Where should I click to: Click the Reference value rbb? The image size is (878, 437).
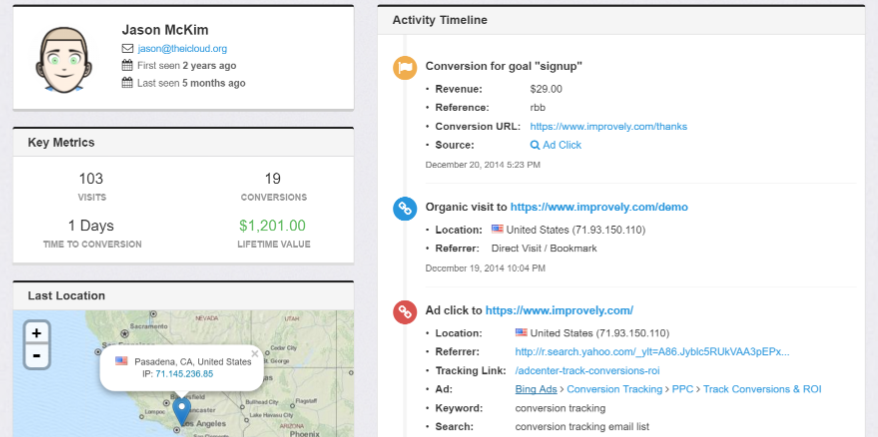tap(538, 108)
